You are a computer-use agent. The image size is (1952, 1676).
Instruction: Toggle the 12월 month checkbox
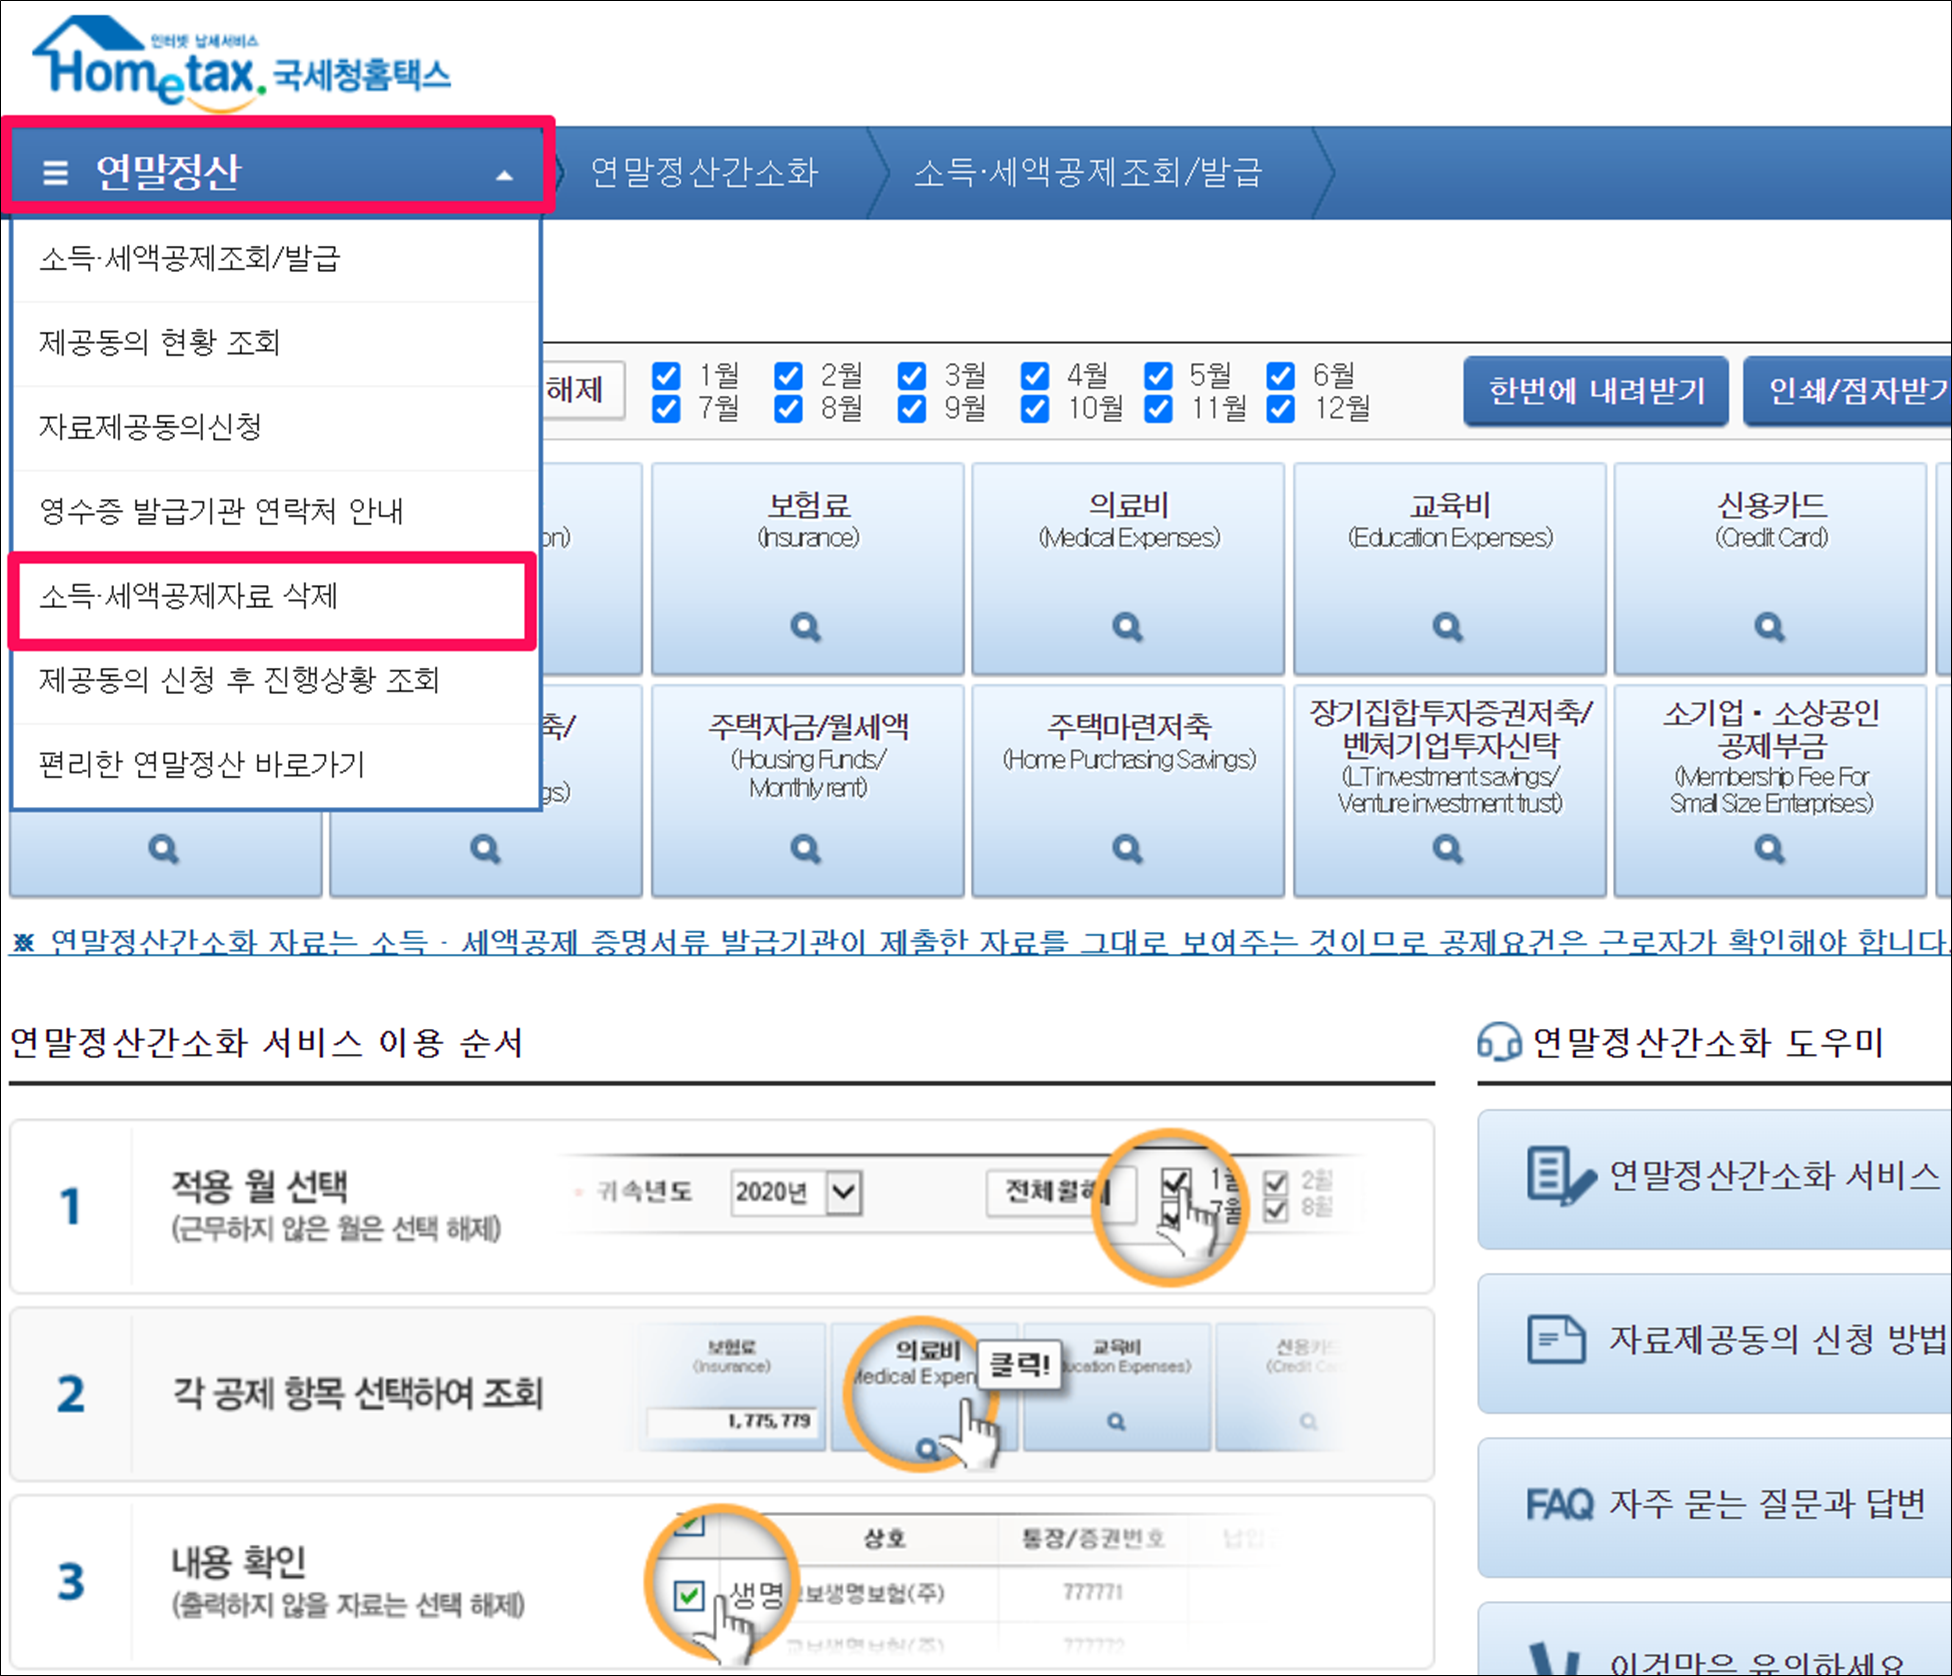(x=1281, y=409)
